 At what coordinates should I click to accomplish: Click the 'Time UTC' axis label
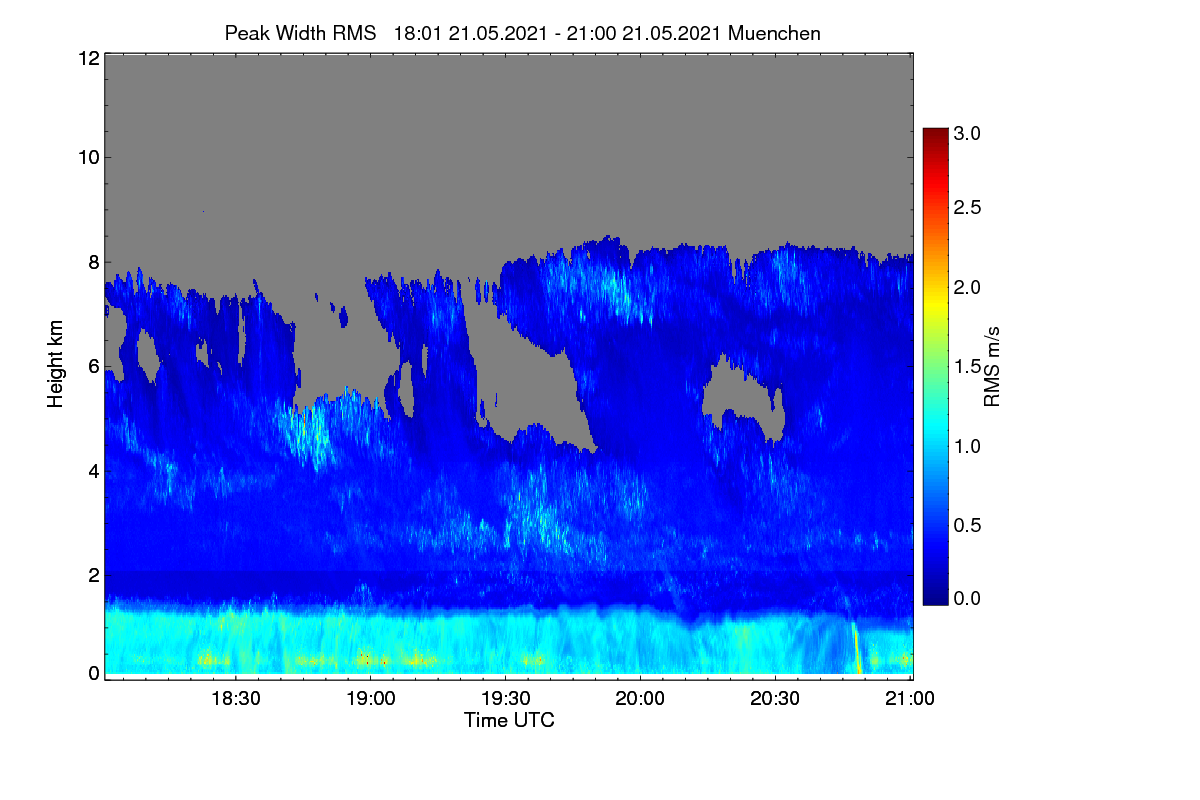(x=509, y=720)
